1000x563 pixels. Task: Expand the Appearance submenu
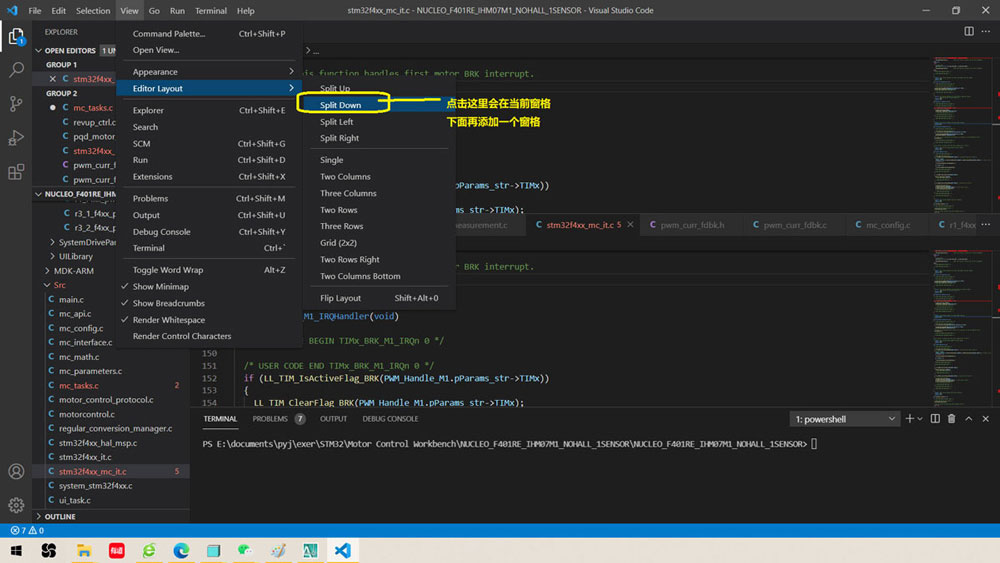(x=208, y=71)
